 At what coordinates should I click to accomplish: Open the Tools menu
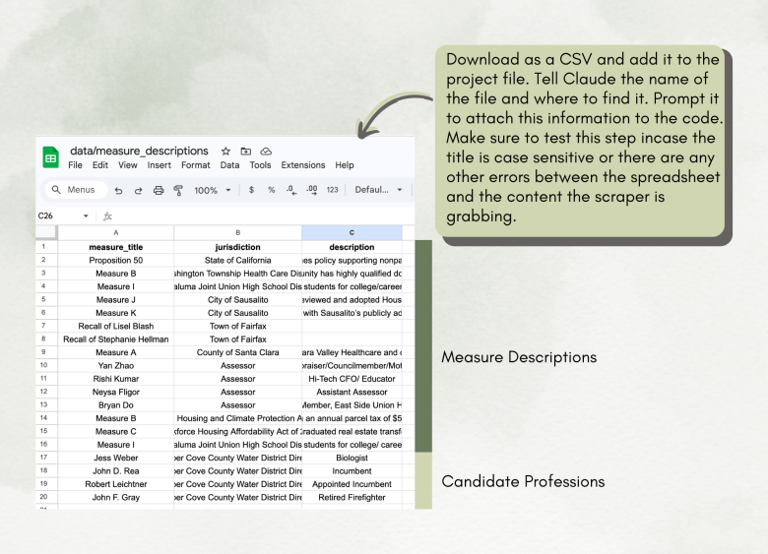coord(260,165)
